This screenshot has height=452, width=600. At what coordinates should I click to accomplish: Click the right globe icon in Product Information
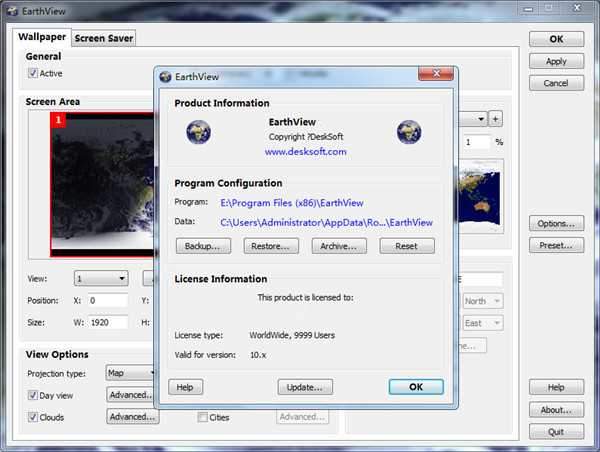pos(408,131)
